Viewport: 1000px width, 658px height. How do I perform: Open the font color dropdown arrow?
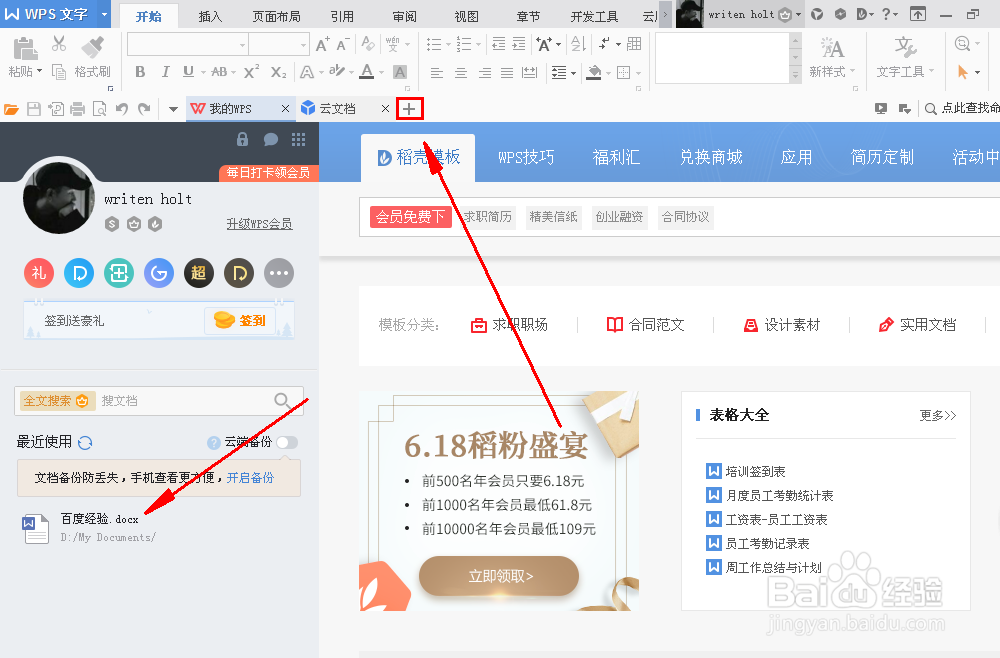click(381, 73)
